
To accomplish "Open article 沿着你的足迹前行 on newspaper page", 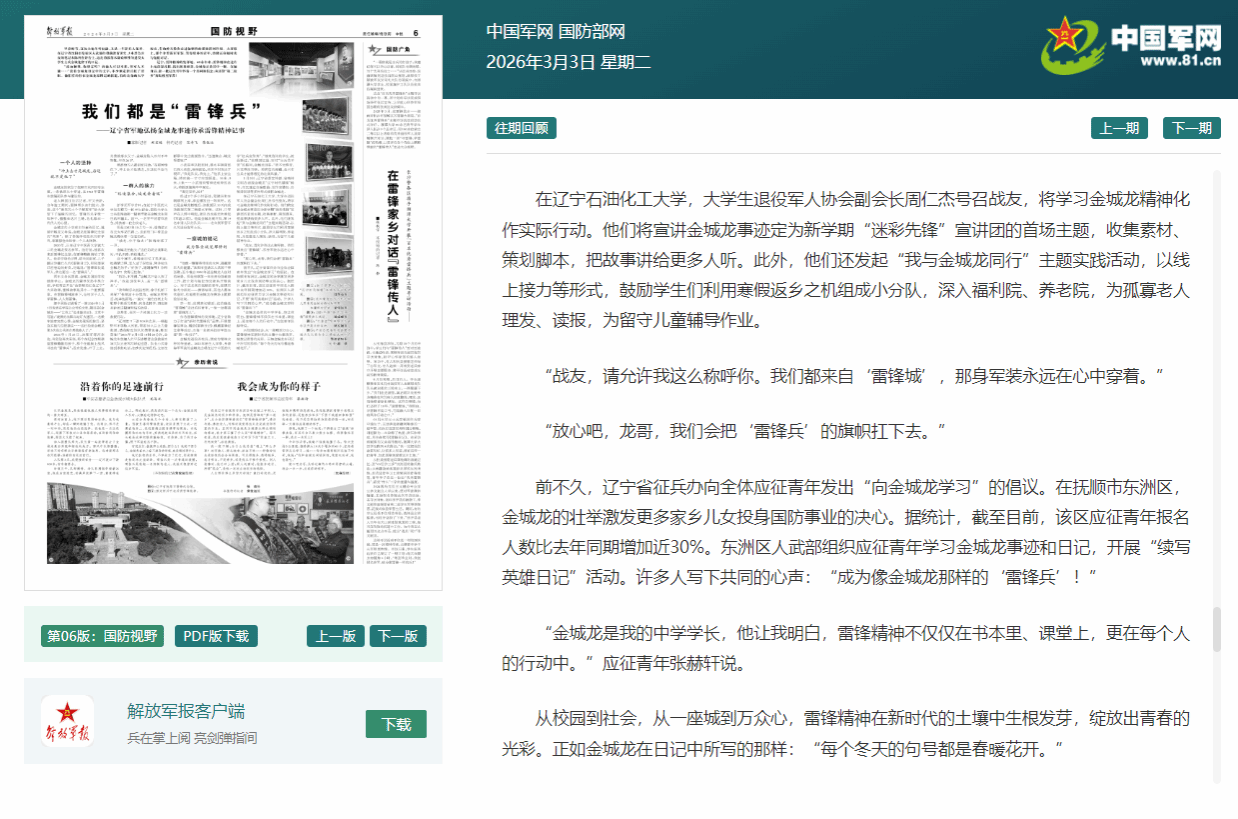I will point(121,385).
